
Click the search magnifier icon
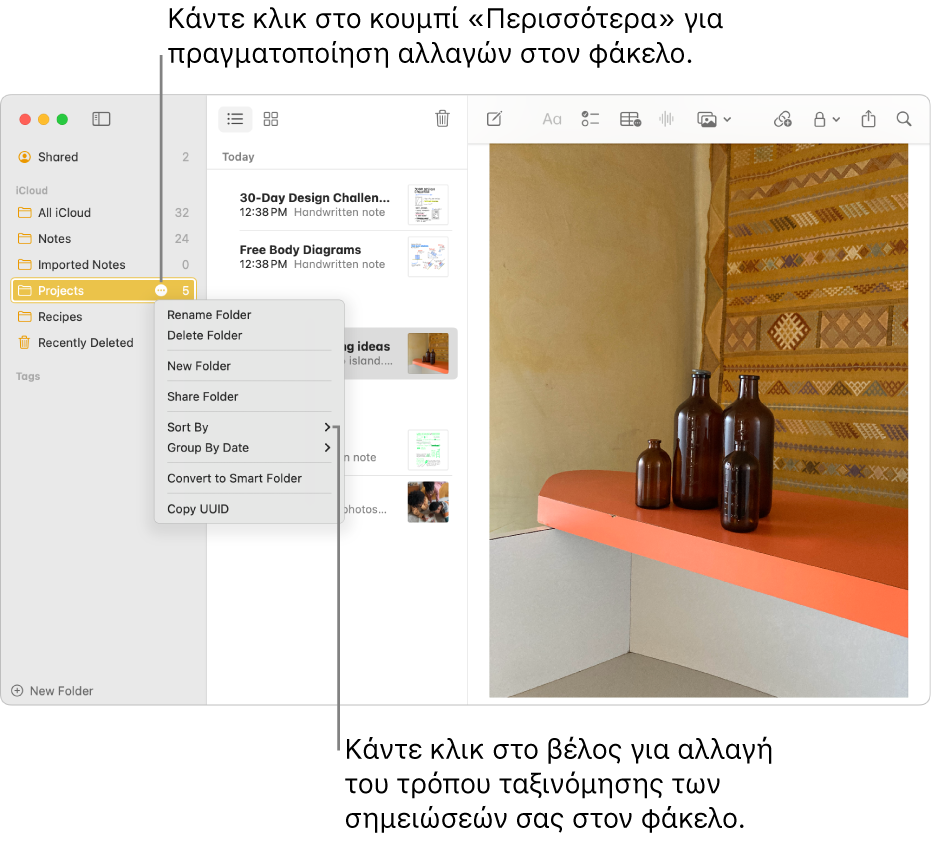(904, 119)
